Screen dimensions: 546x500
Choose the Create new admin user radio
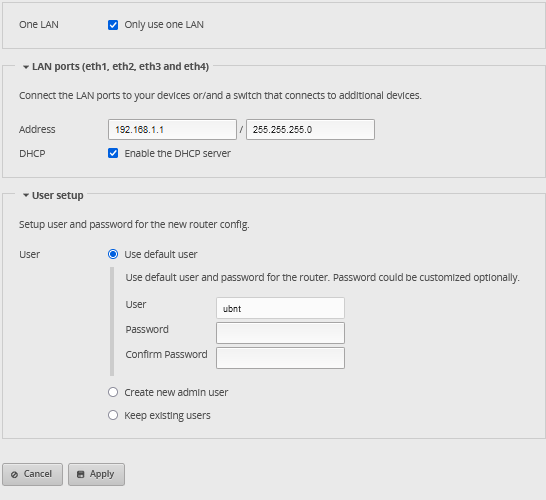[x=113, y=392]
